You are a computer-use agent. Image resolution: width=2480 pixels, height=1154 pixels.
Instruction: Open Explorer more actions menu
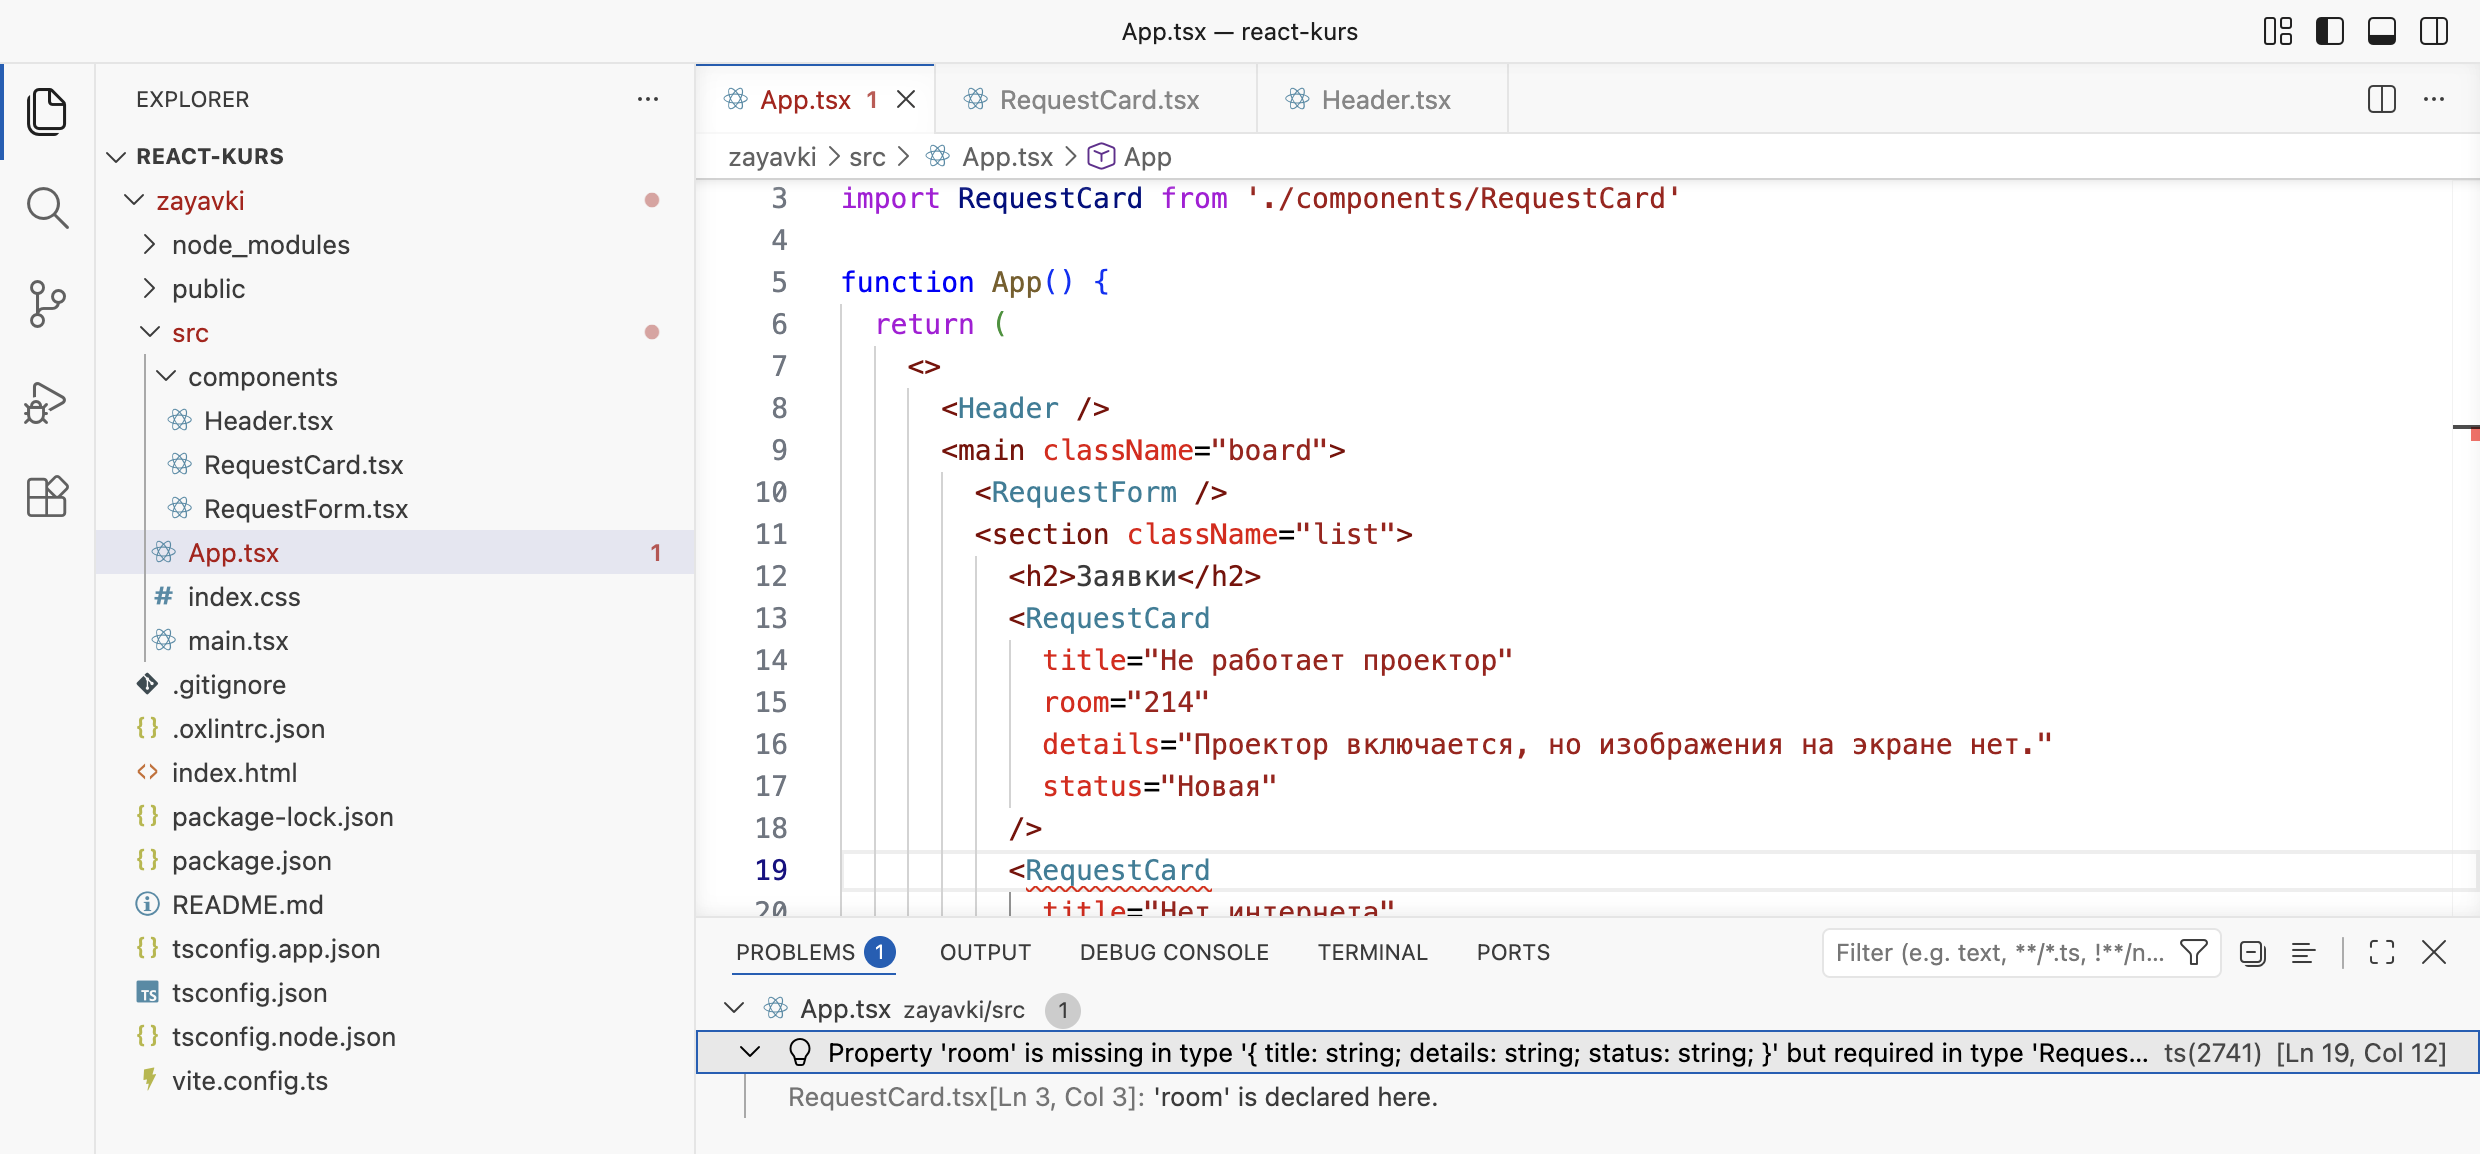click(x=648, y=99)
